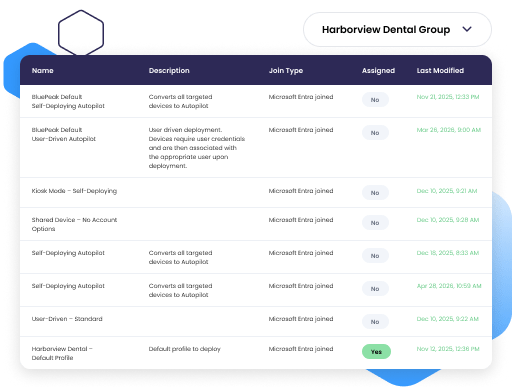Viewport: 512px width, 387px height.
Task: Click the date 'Mar 28, 2026, 9:00 AM'
Action: [x=449, y=130]
